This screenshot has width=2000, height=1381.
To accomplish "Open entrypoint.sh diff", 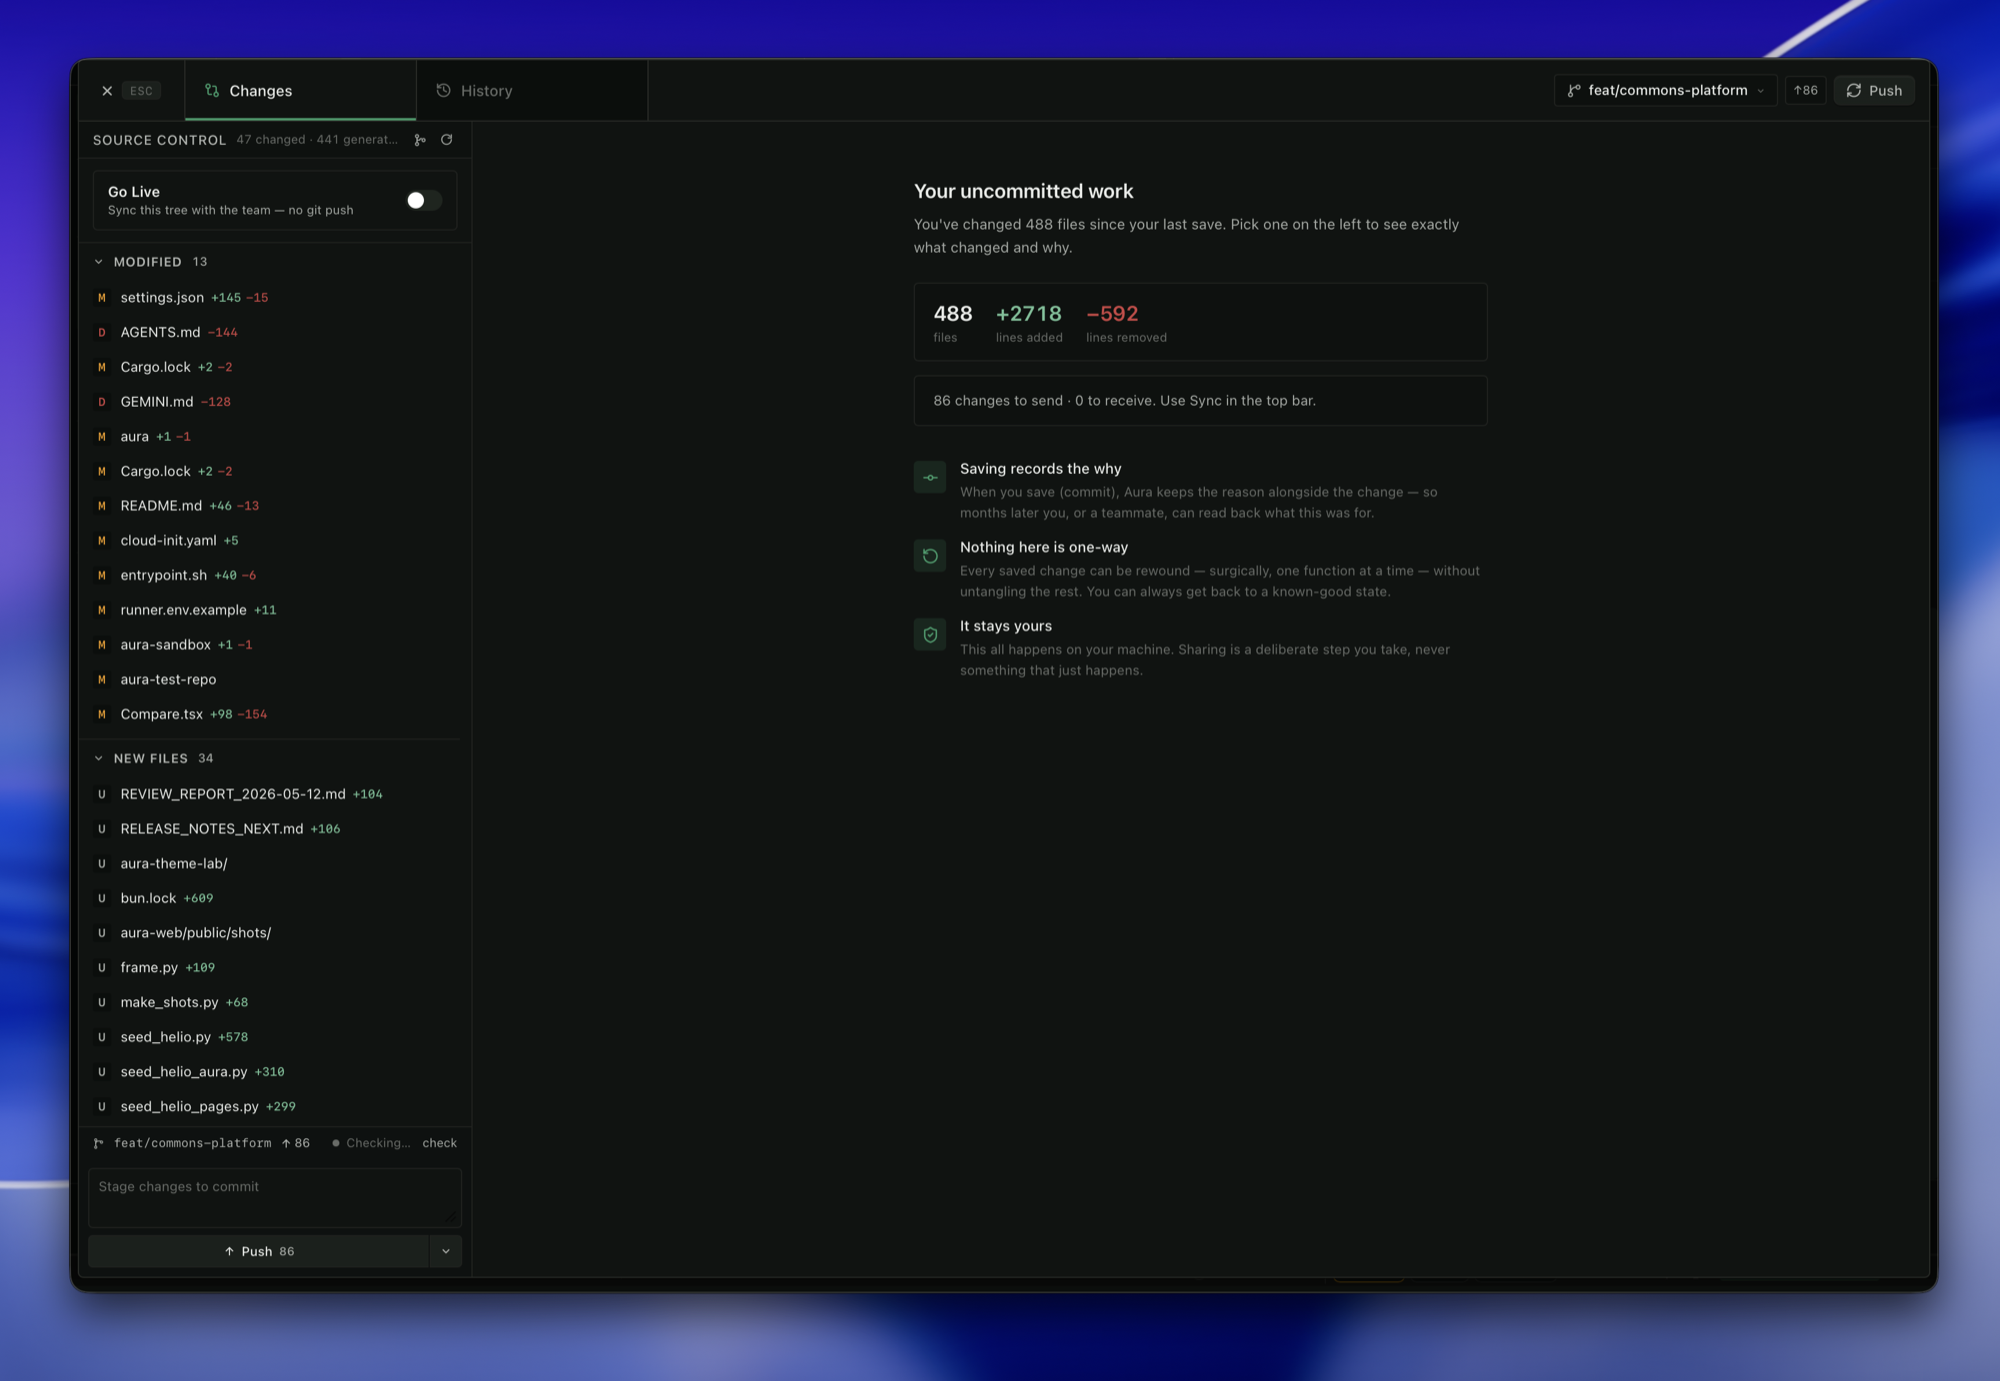I will coord(275,575).
